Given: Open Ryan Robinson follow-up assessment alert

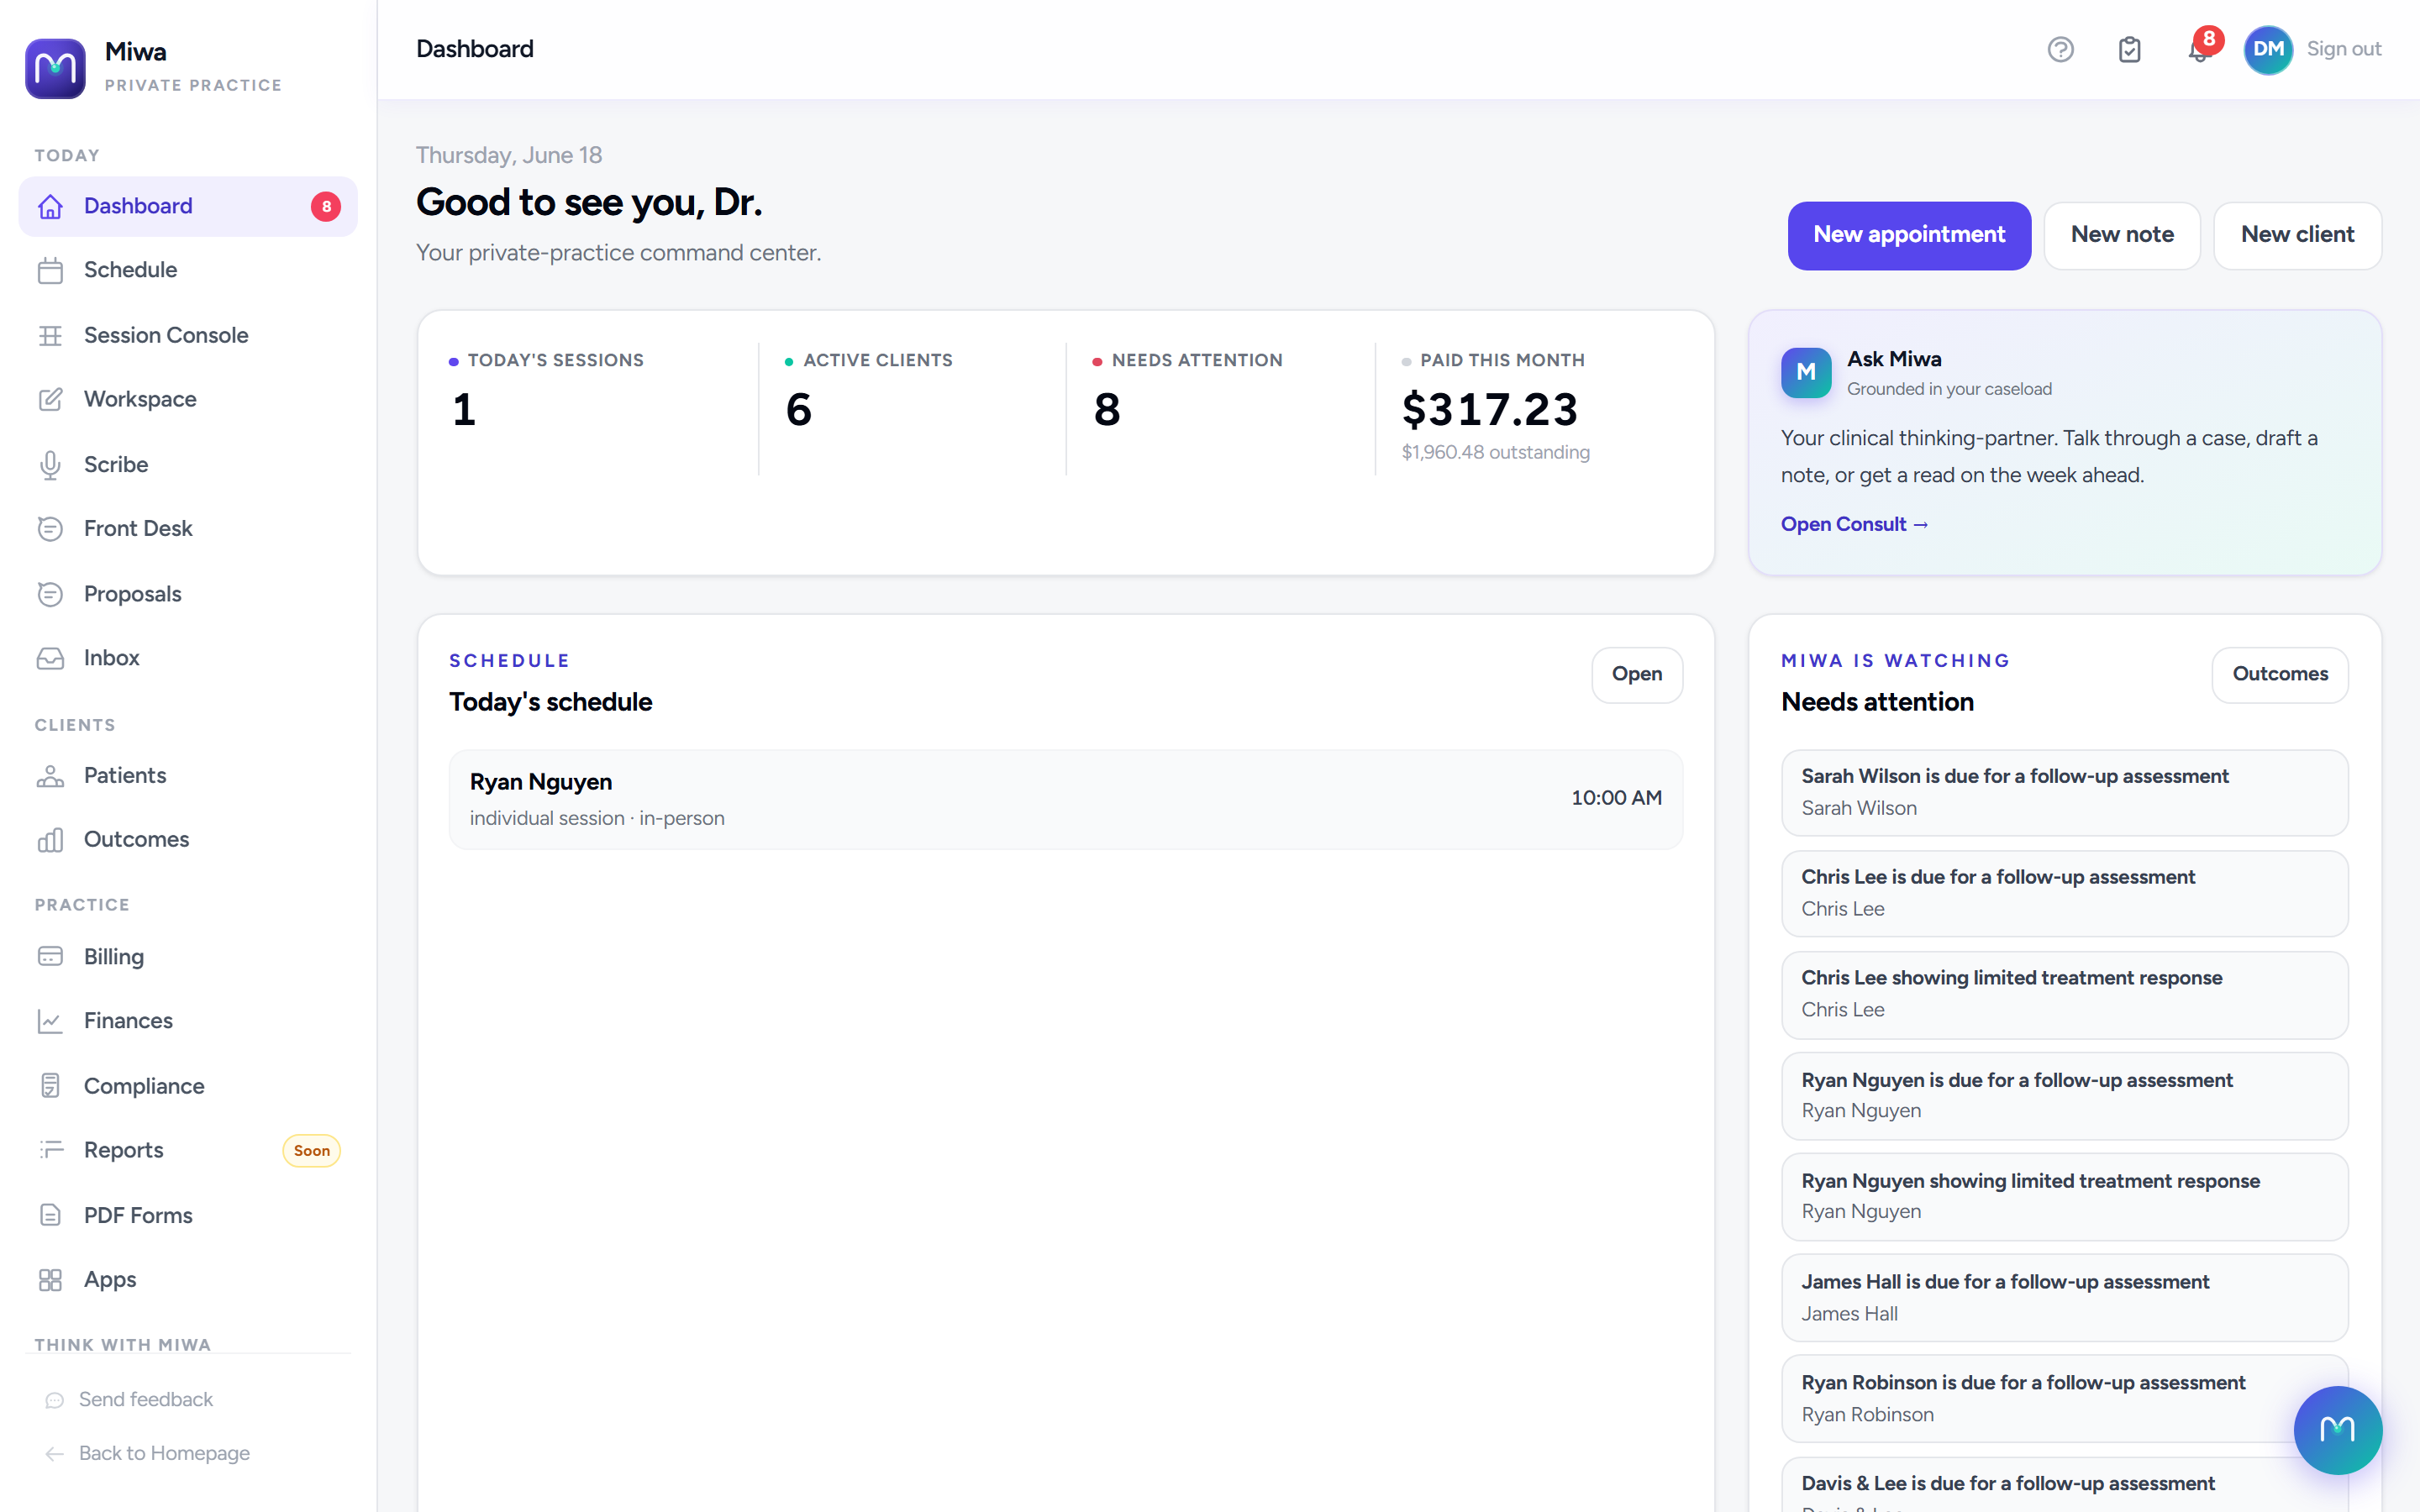Looking at the screenshot, I should (x=2064, y=1399).
